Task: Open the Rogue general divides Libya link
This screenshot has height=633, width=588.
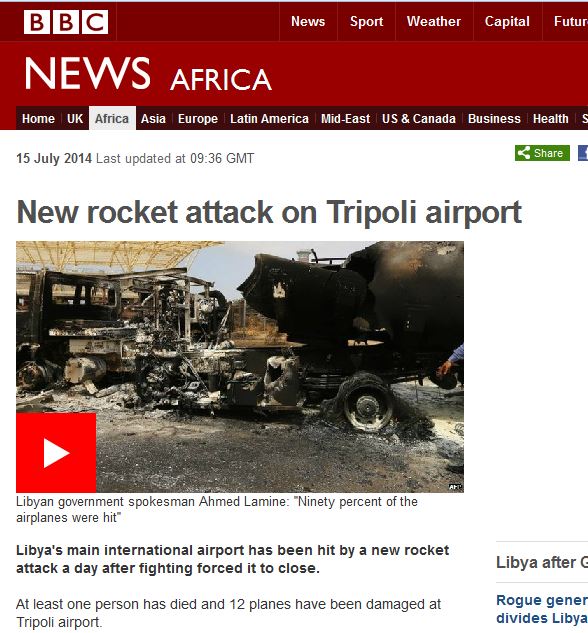Action: pos(542,609)
